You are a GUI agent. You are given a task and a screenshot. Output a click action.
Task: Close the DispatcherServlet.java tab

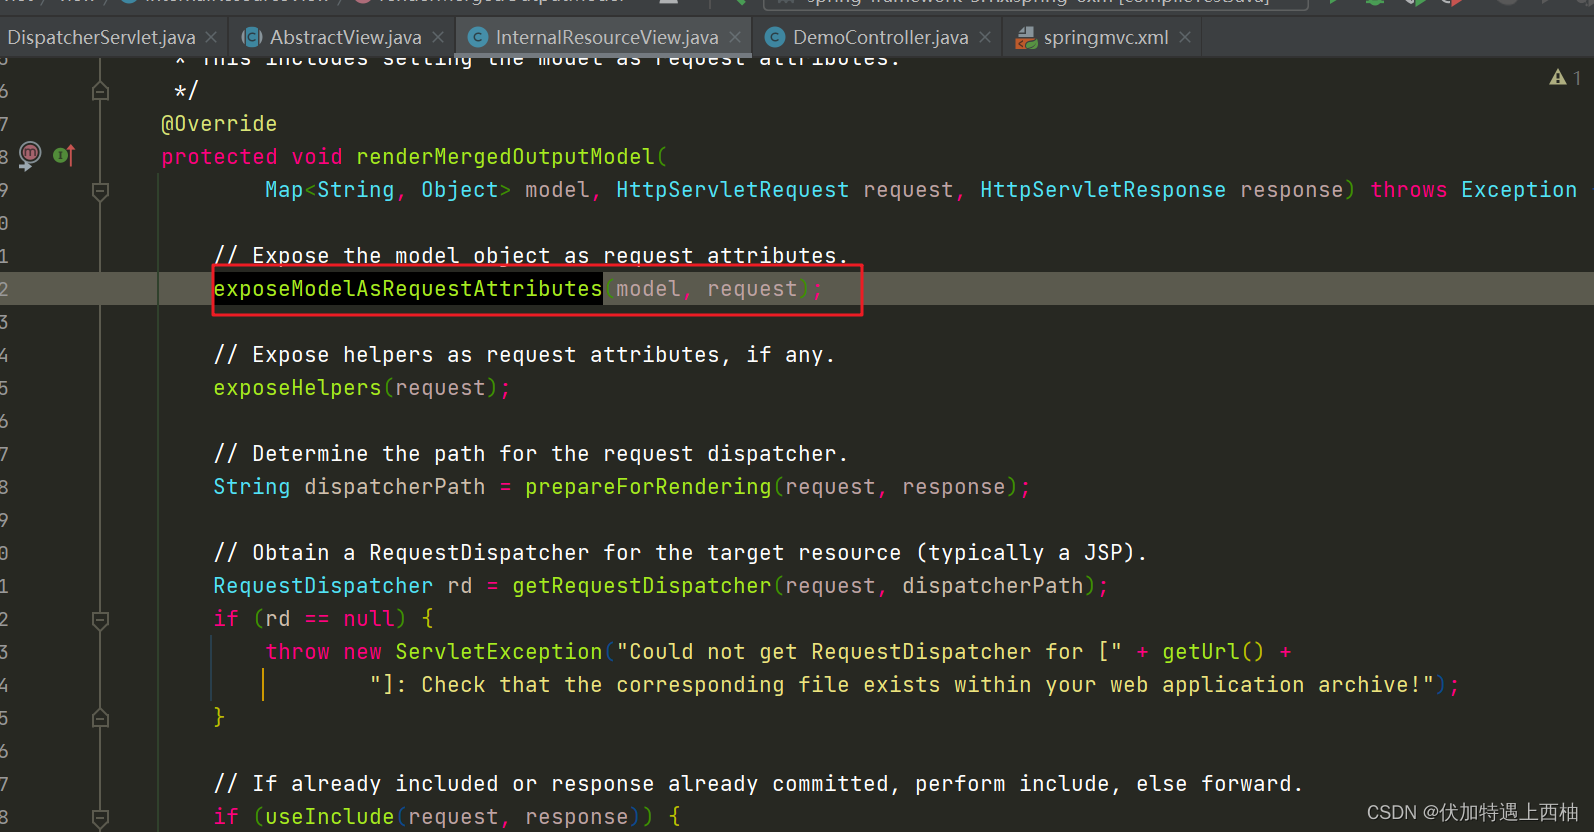click(211, 38)
